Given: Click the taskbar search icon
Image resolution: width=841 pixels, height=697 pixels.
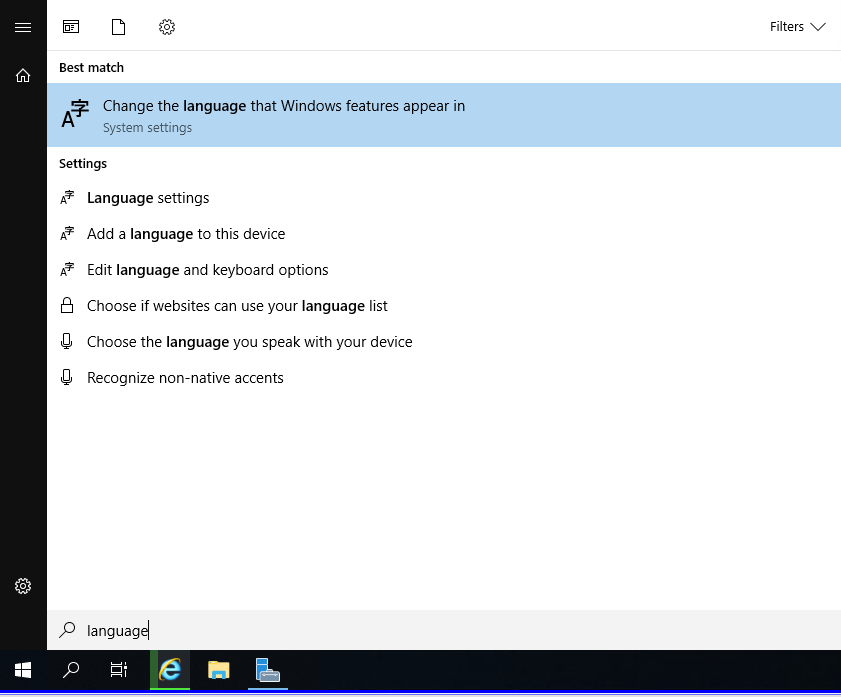Looking at the screenshot, I should 70,670.
